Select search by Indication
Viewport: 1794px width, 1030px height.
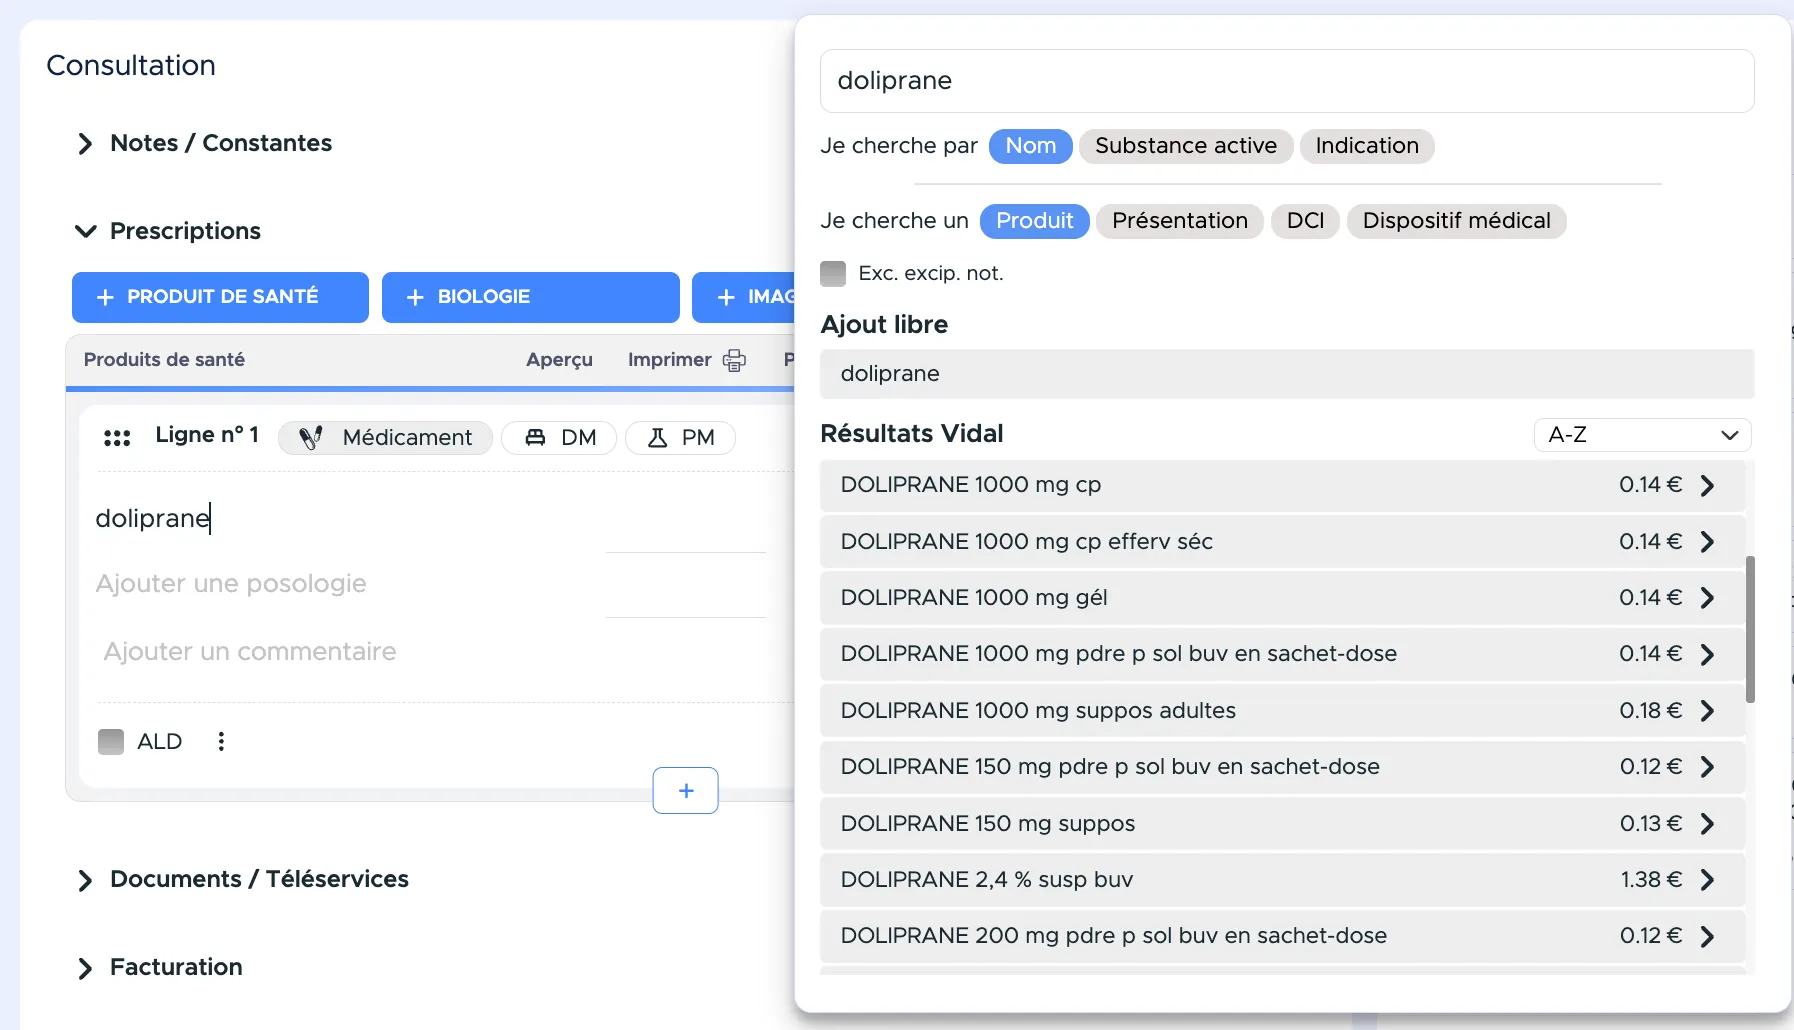click(1367, 146)
